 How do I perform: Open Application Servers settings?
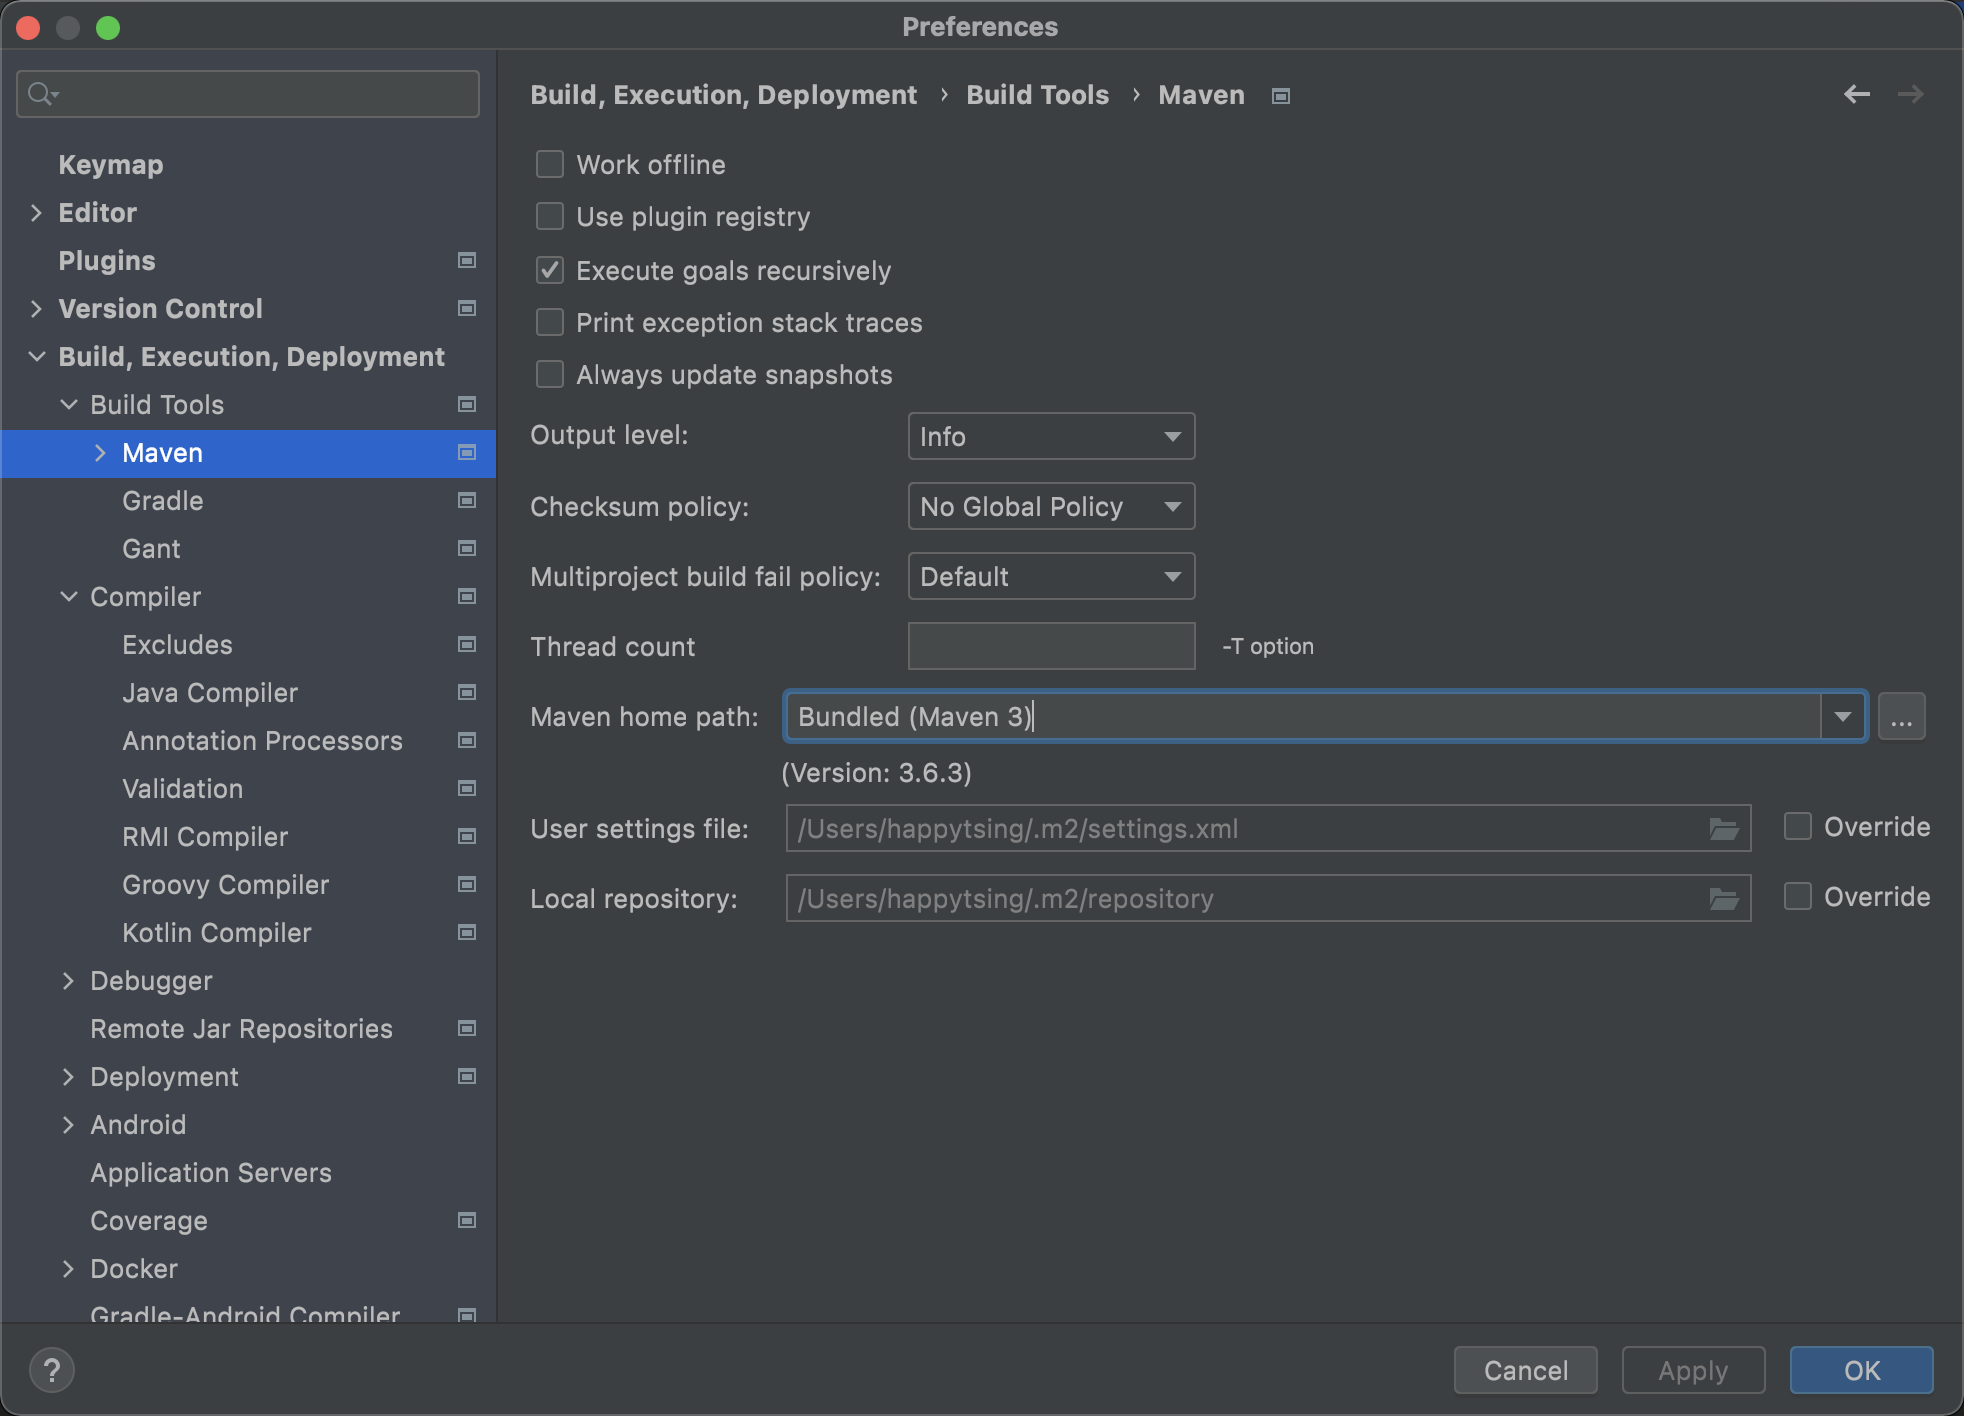tap(211, 1173)
